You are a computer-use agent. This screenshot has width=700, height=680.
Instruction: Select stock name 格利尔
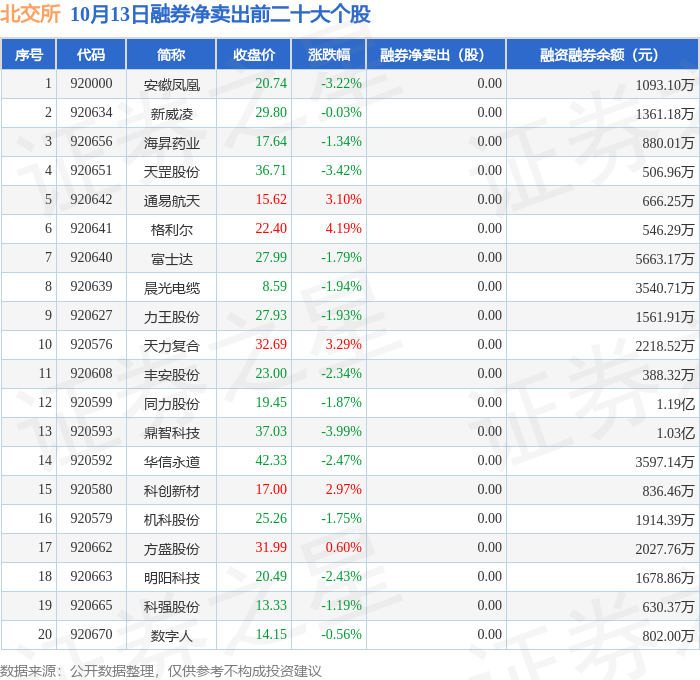(x=171, y=230)
